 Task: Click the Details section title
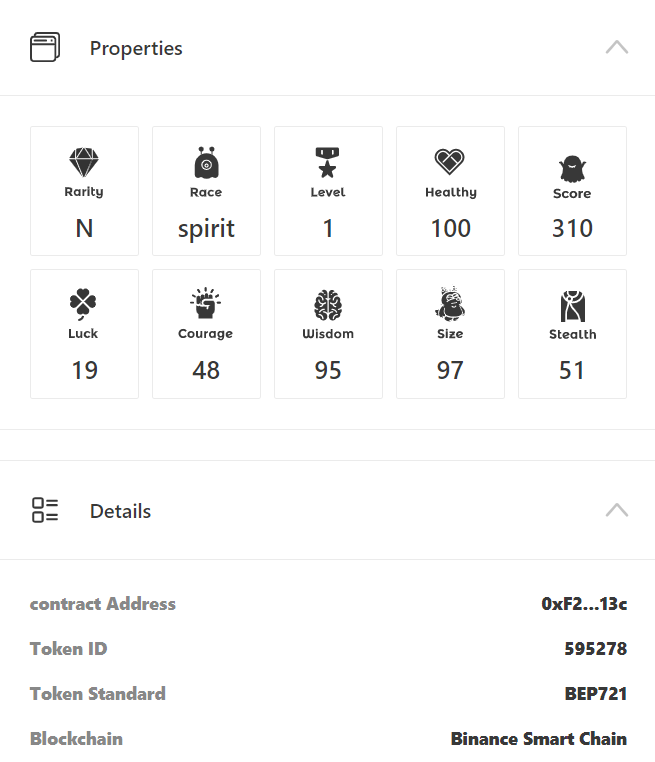tap(120, 511)
